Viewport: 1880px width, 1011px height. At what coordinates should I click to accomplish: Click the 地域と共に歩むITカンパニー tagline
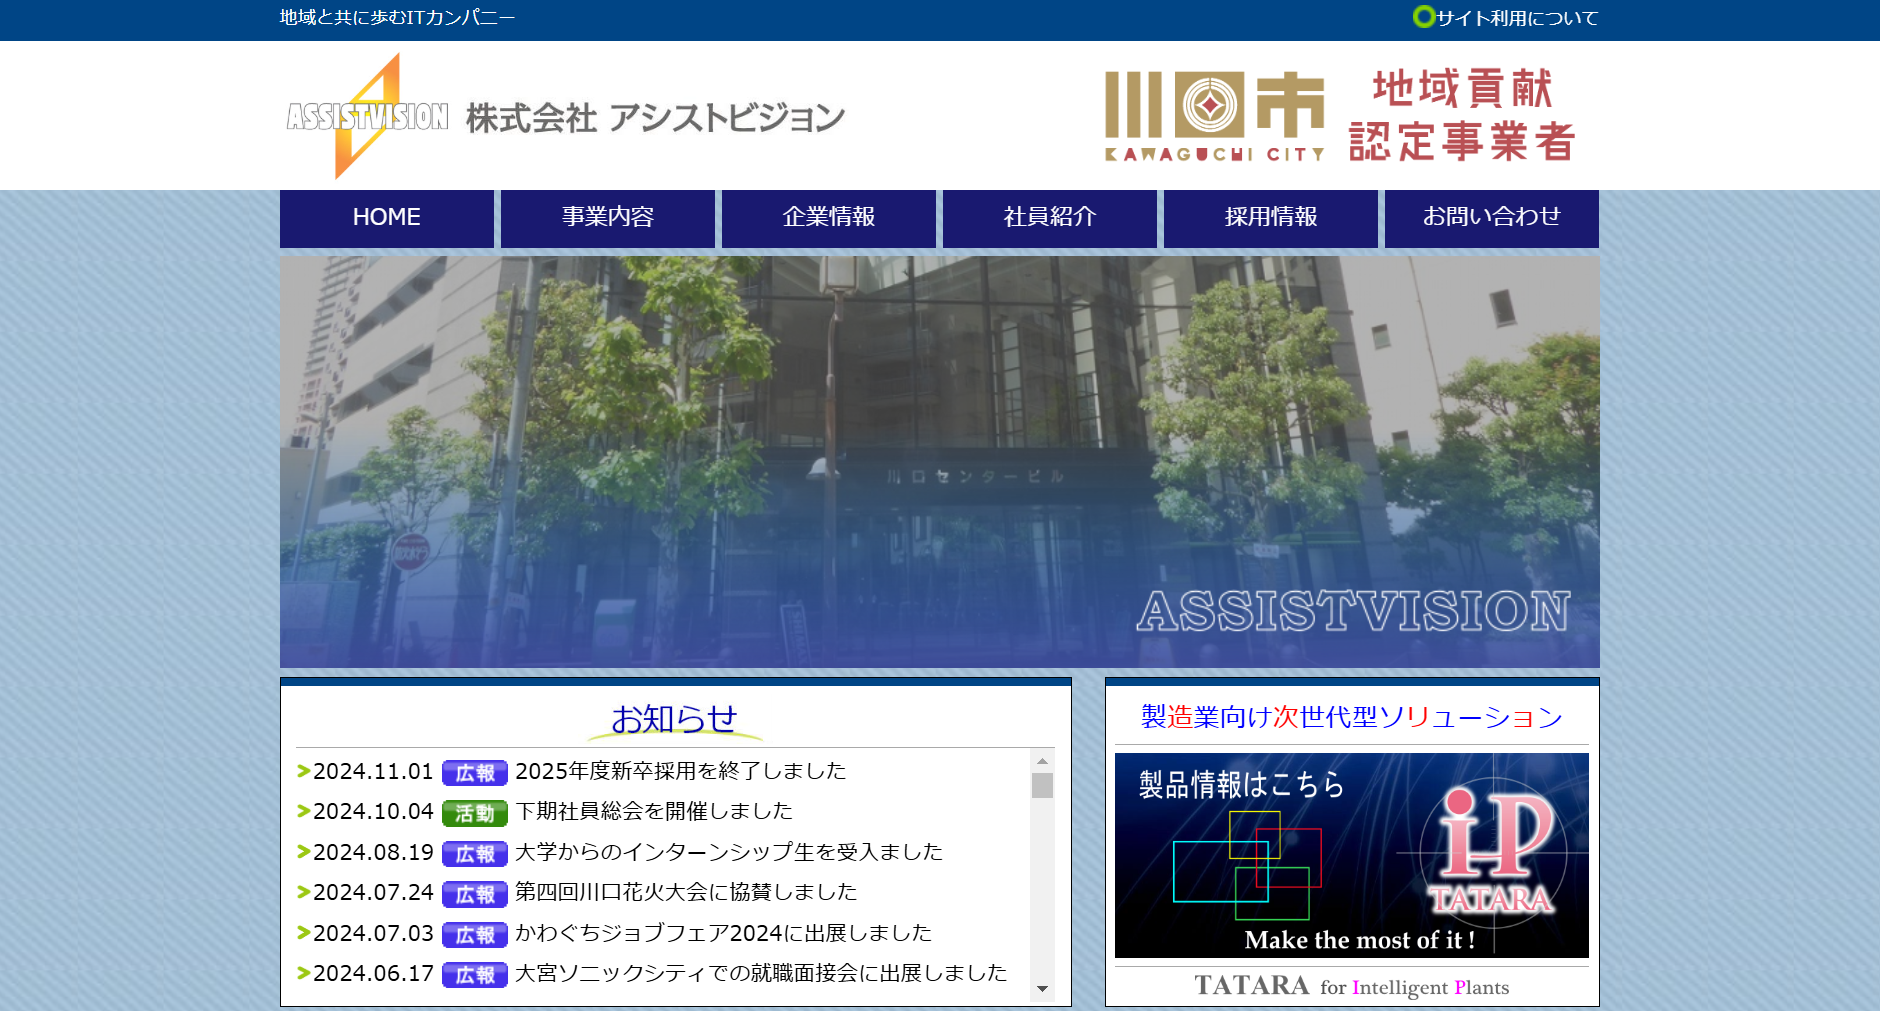point(398,17)
